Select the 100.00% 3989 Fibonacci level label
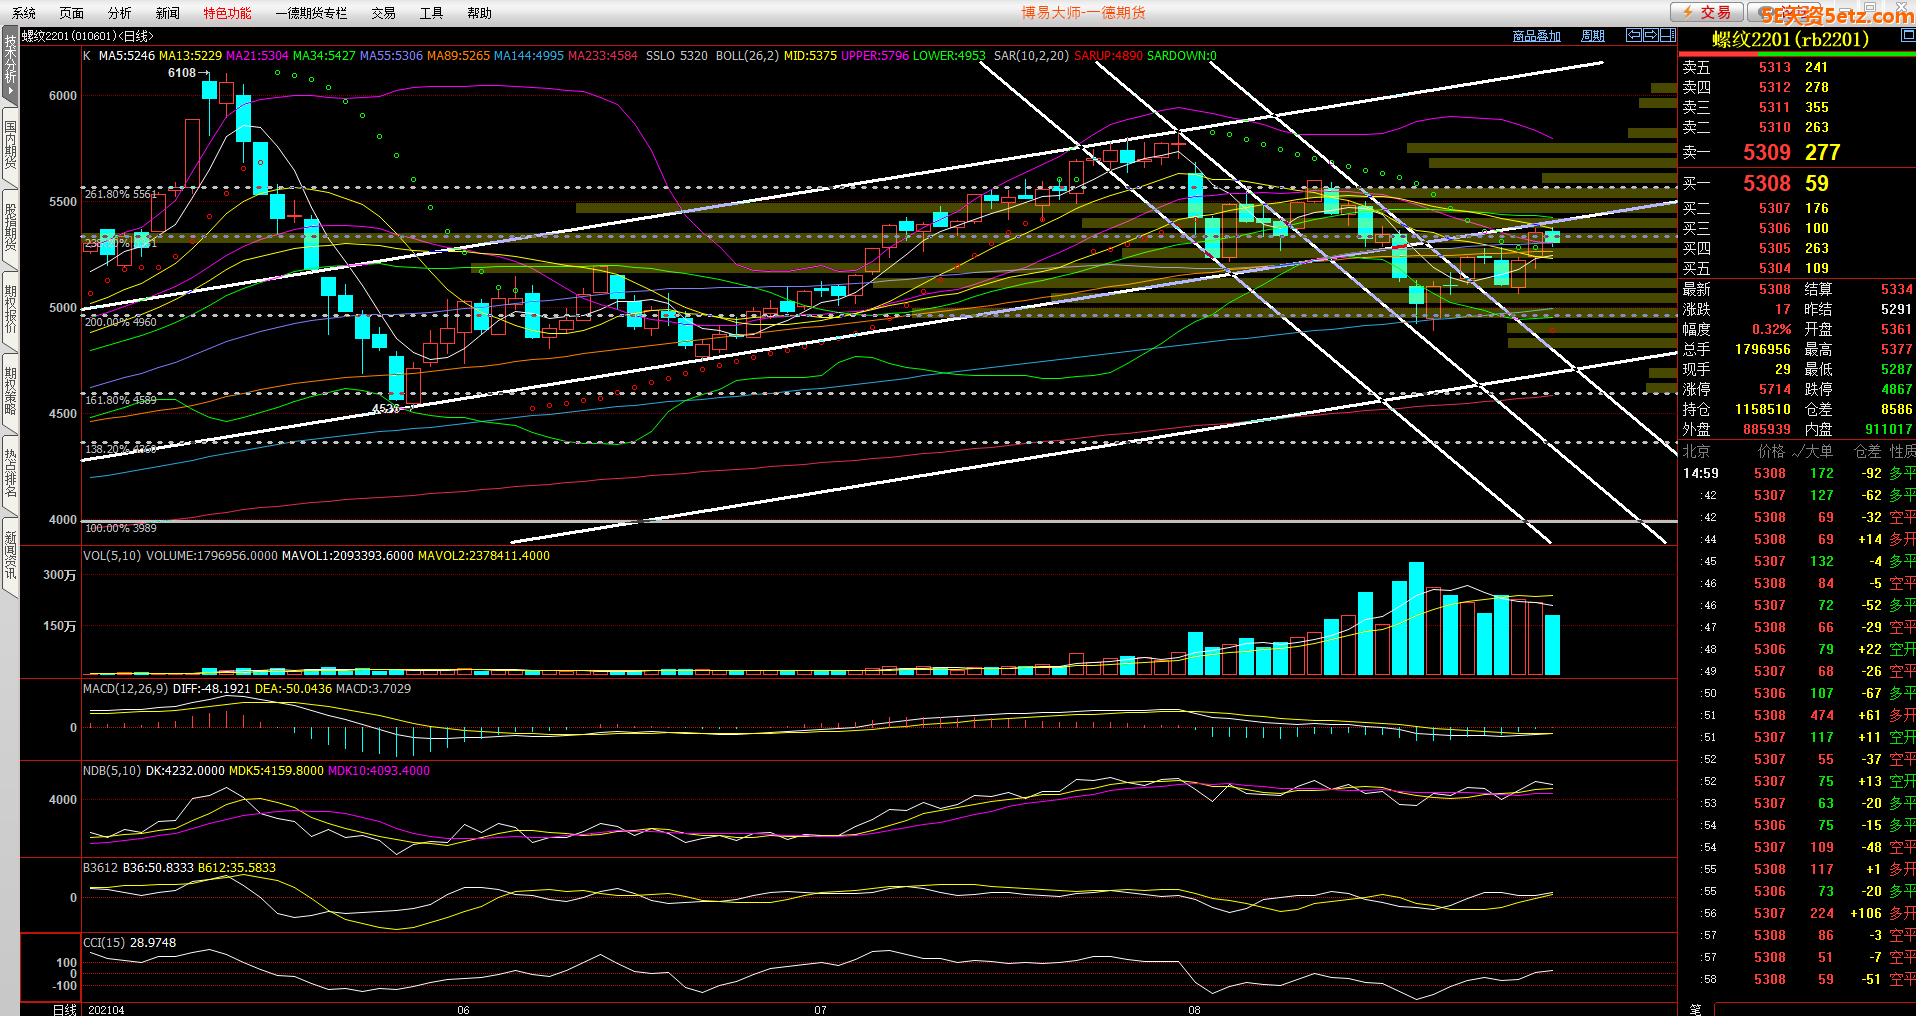The image size is (1916, 1016). (x=120, y=528)
